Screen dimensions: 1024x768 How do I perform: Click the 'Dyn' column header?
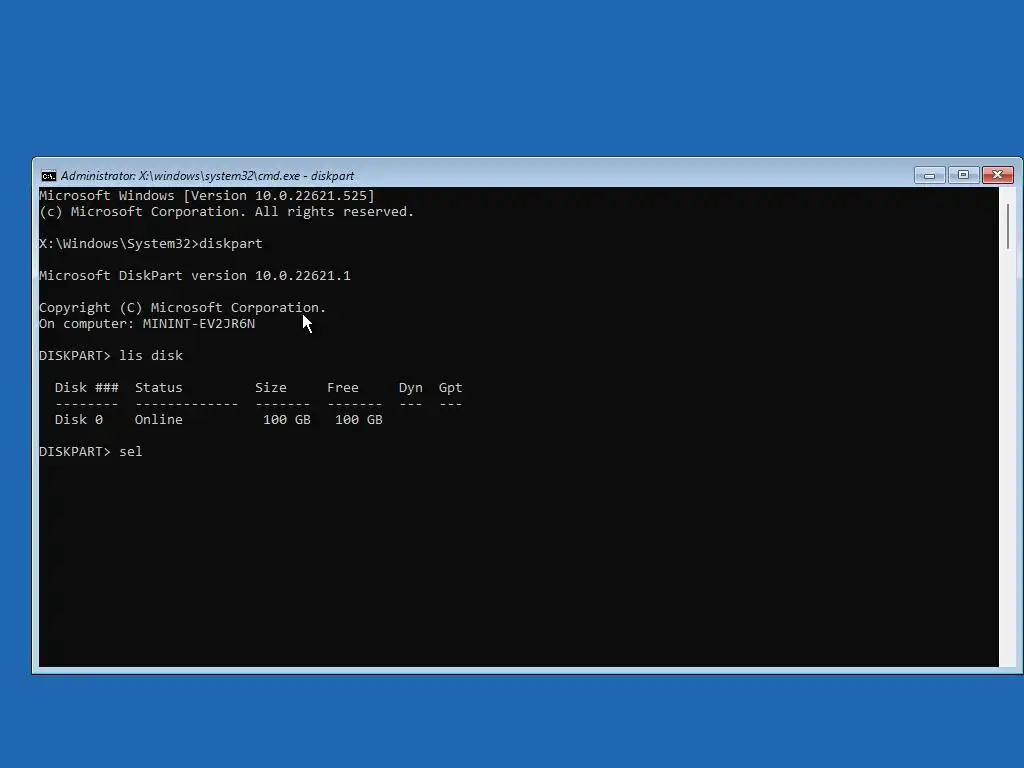[x=411, y=388]
